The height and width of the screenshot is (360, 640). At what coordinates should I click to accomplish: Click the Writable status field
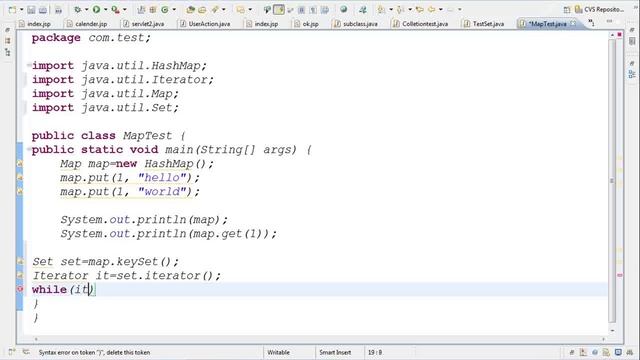click(x=279, y=352)
